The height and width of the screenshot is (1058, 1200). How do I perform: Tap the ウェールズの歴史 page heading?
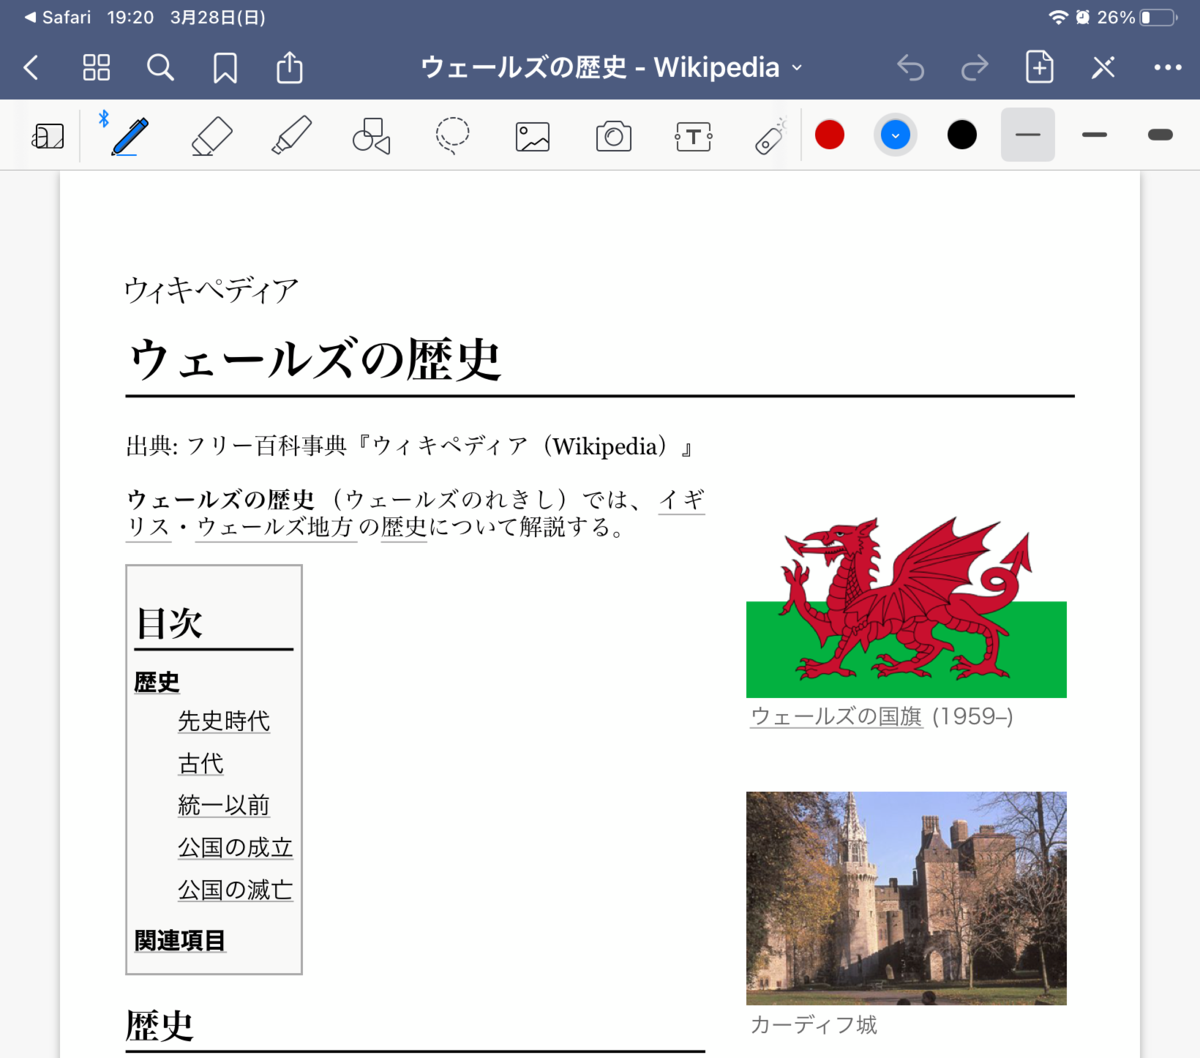click(x=315, y=359)
